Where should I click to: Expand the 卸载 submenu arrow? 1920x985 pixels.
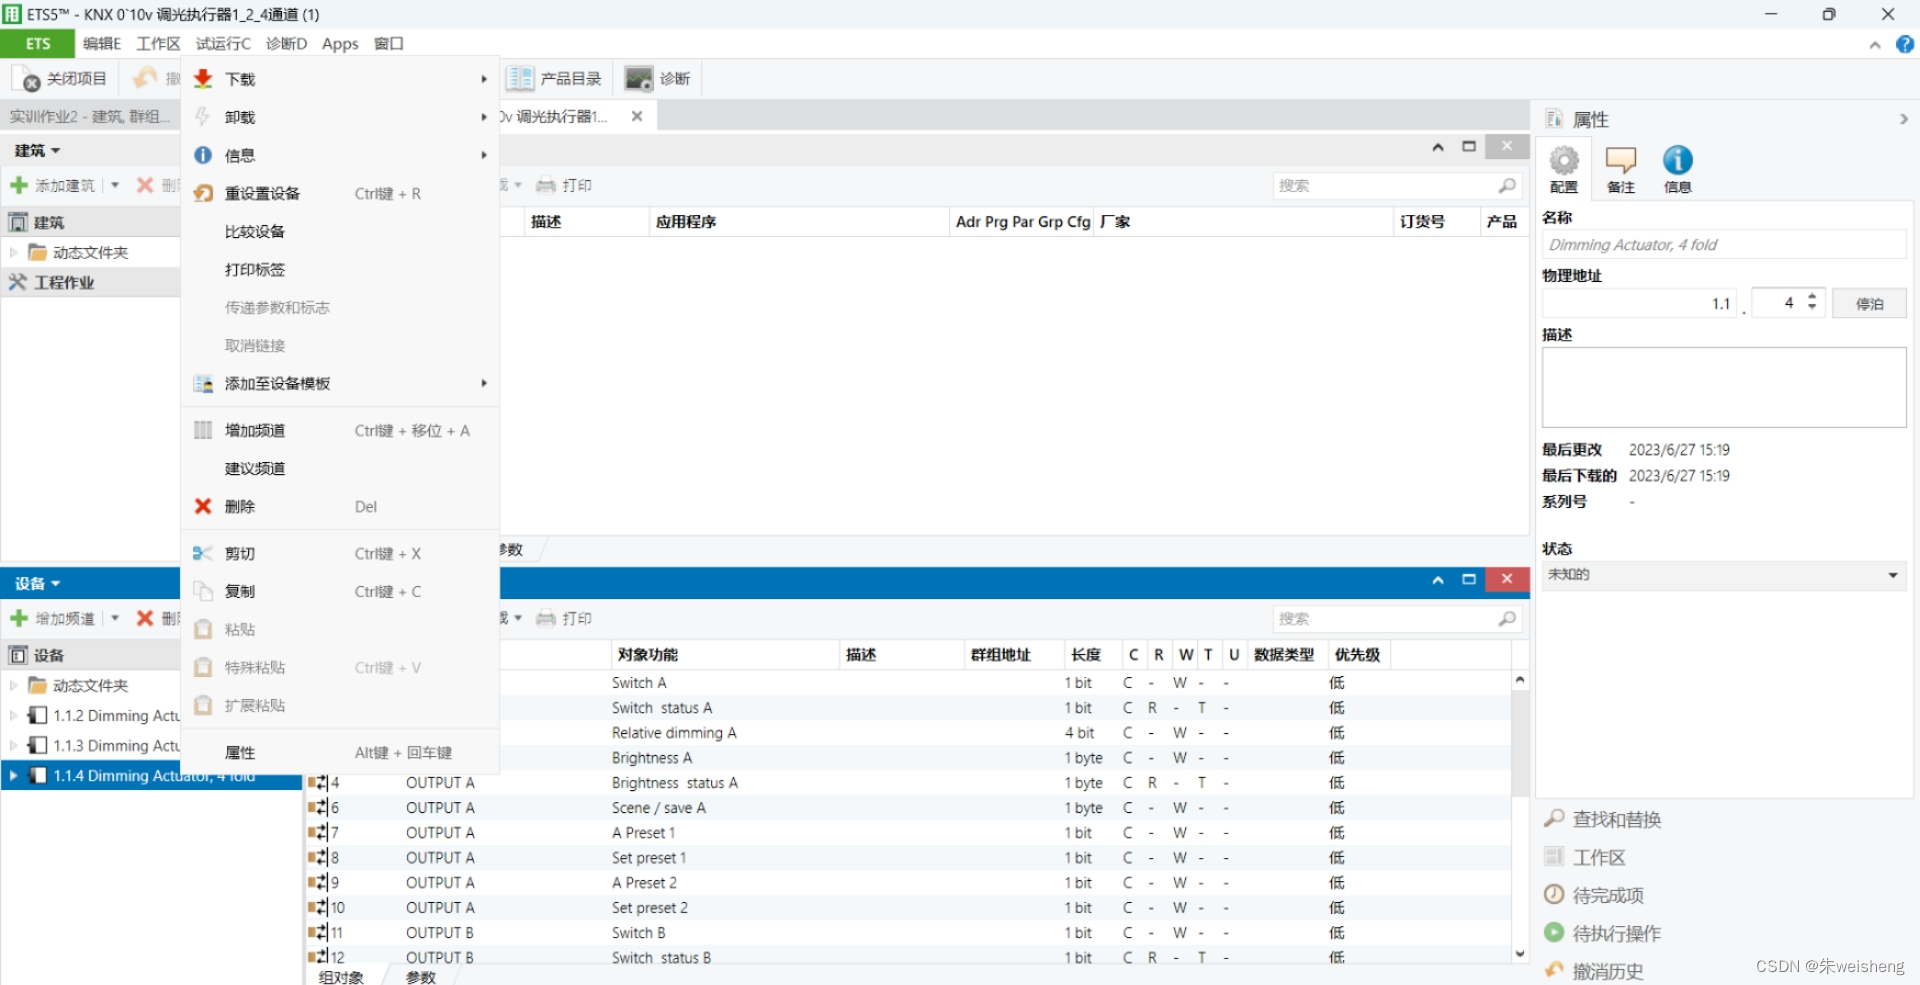coord(484,117)
